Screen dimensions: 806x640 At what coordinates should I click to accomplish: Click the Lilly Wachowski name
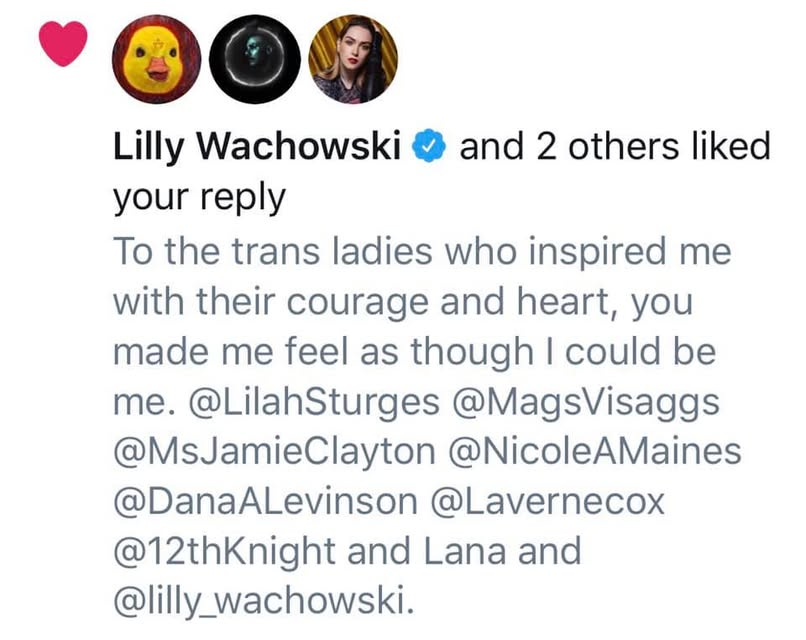(x=257, y=147)
